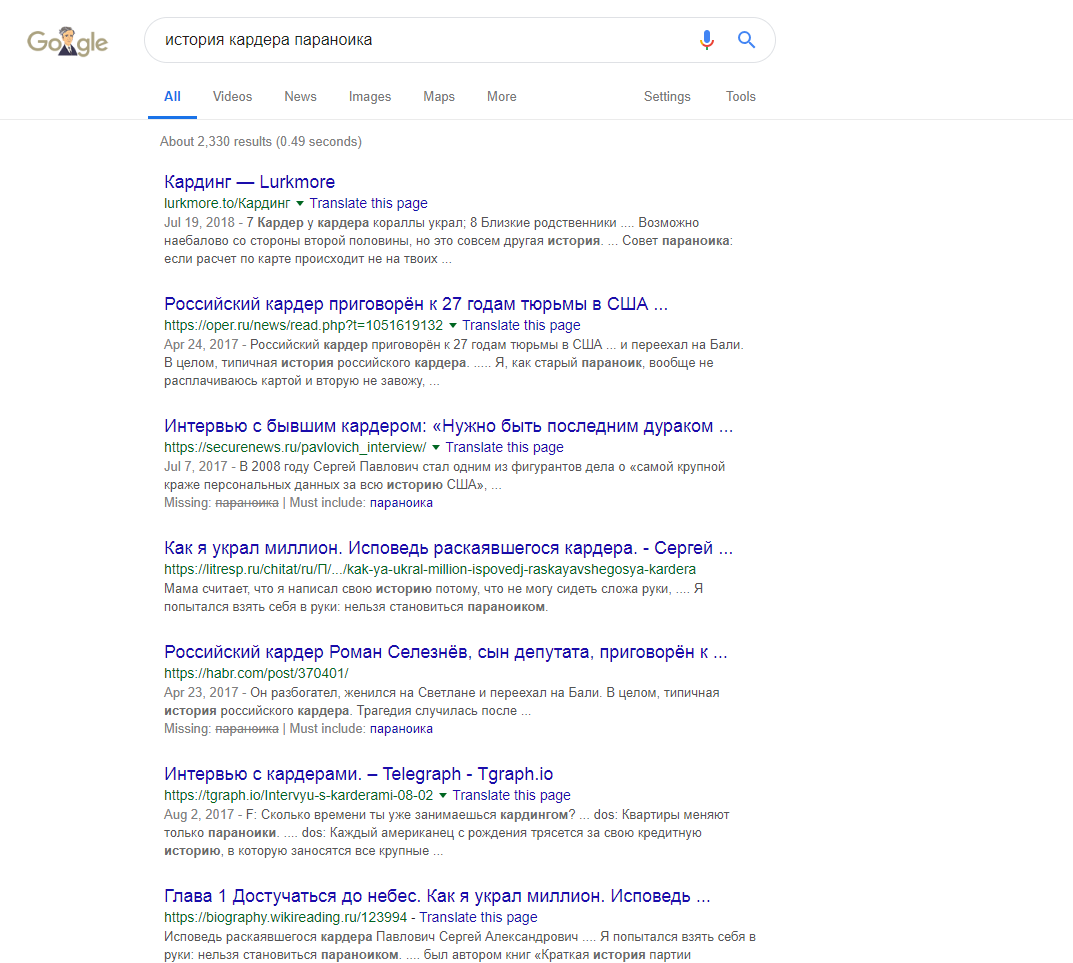Translate the biography.wikireading.ru page
The height and width of the screenshot is (963, 1073).
click(478, 917)
